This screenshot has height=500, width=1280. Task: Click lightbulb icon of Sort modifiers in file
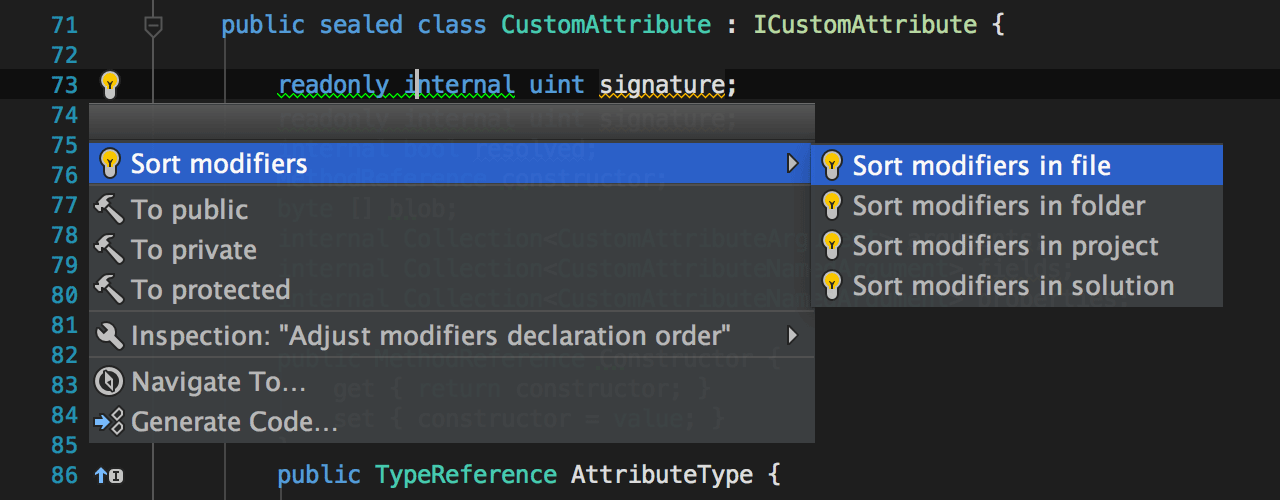[831, 165]
